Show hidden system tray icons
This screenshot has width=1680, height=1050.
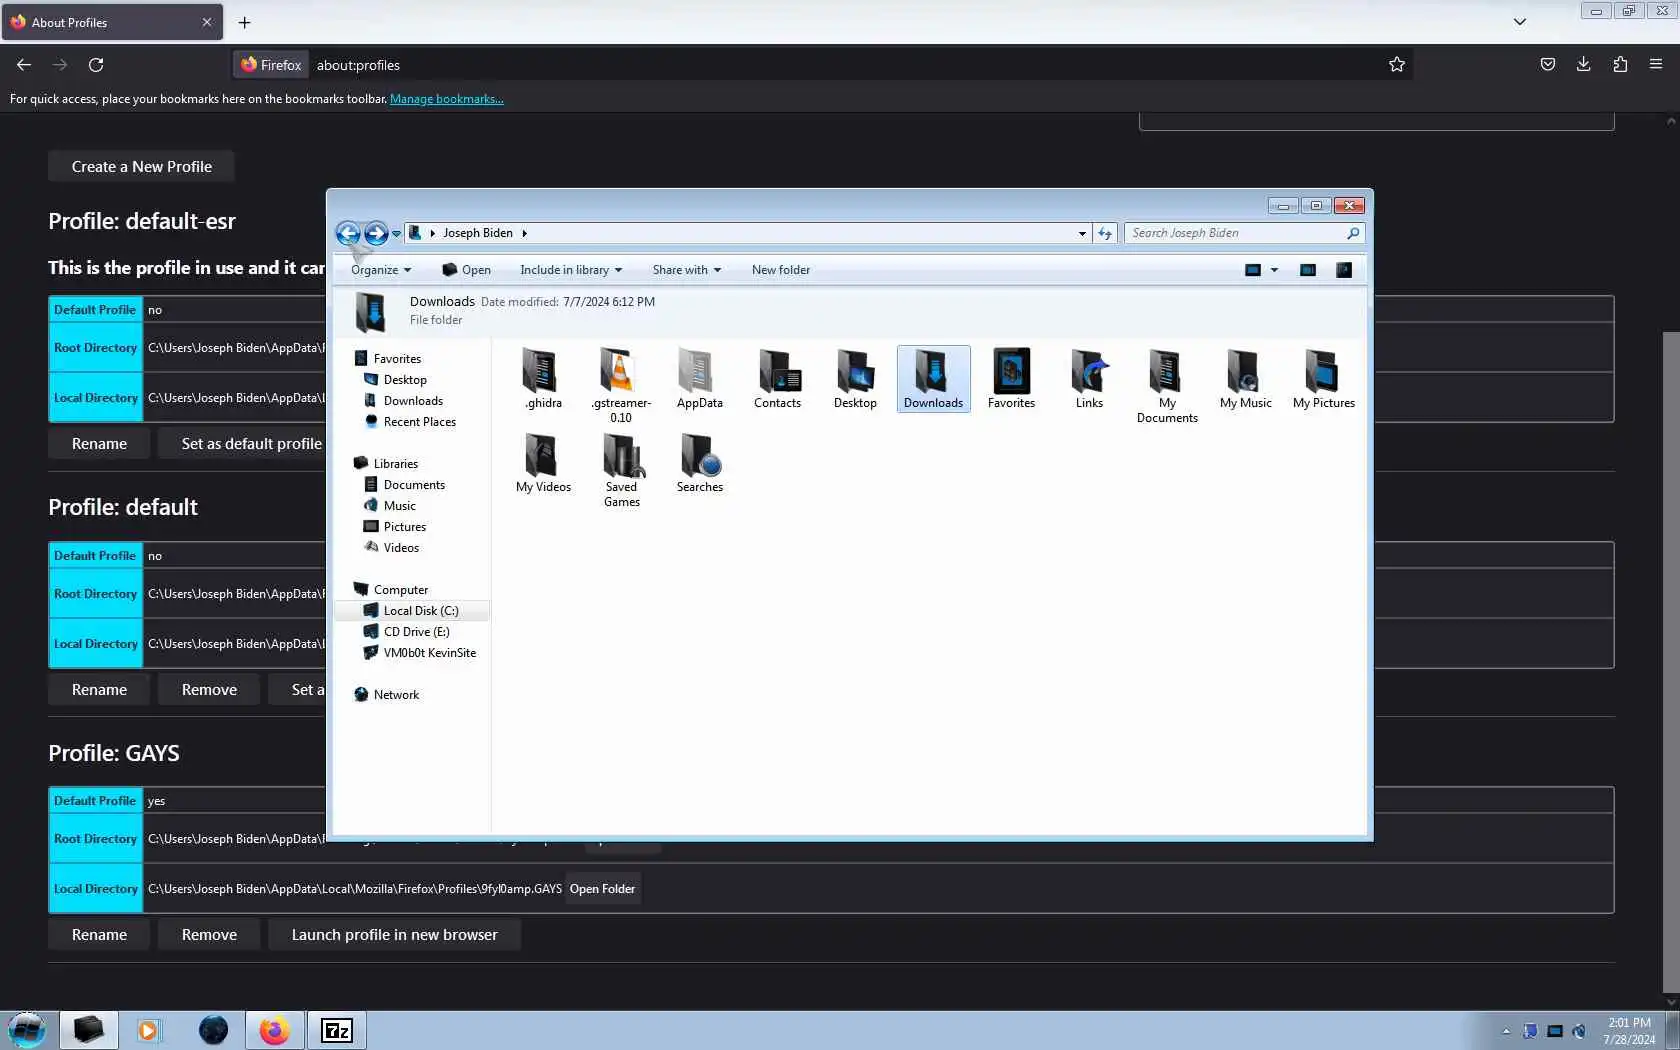point(1506,1031)
